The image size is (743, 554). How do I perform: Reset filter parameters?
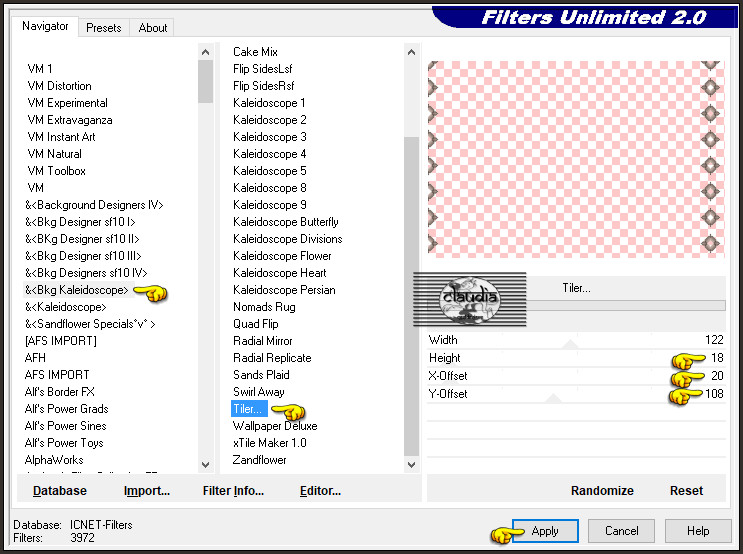pyautogui.click(x=686, y=490)
